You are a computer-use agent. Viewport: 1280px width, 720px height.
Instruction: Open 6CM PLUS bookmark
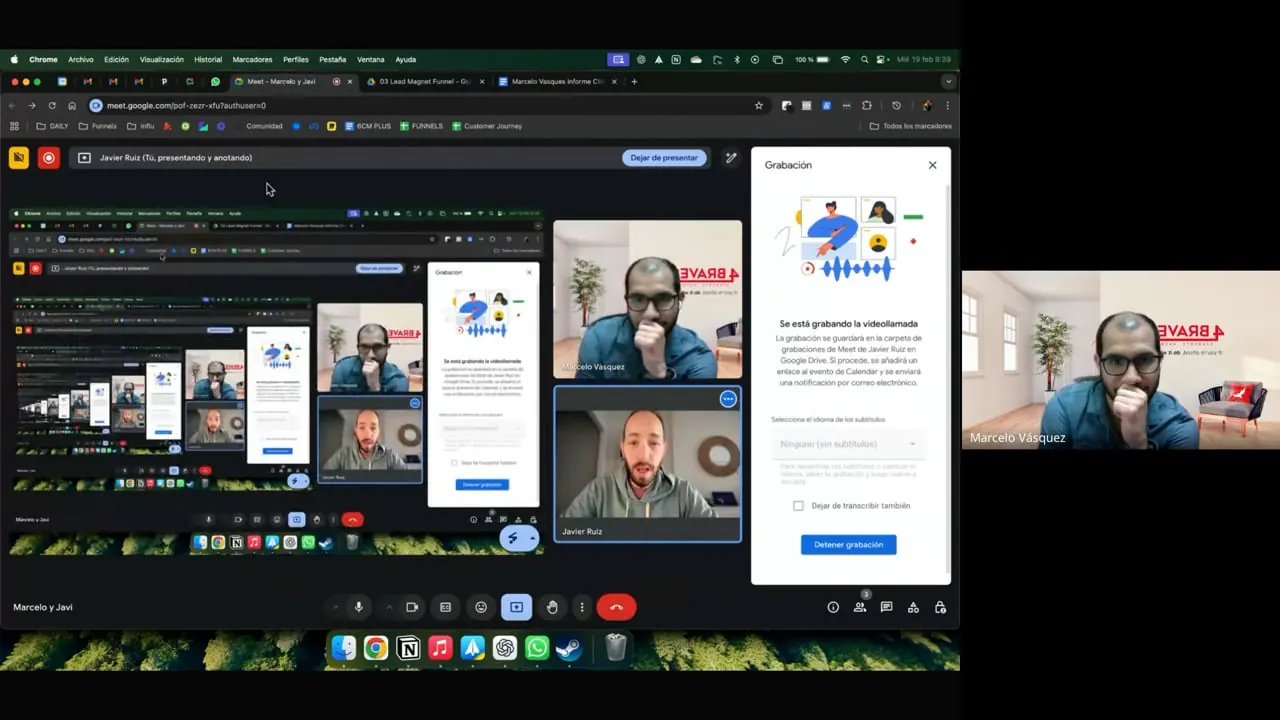[366, 126]
